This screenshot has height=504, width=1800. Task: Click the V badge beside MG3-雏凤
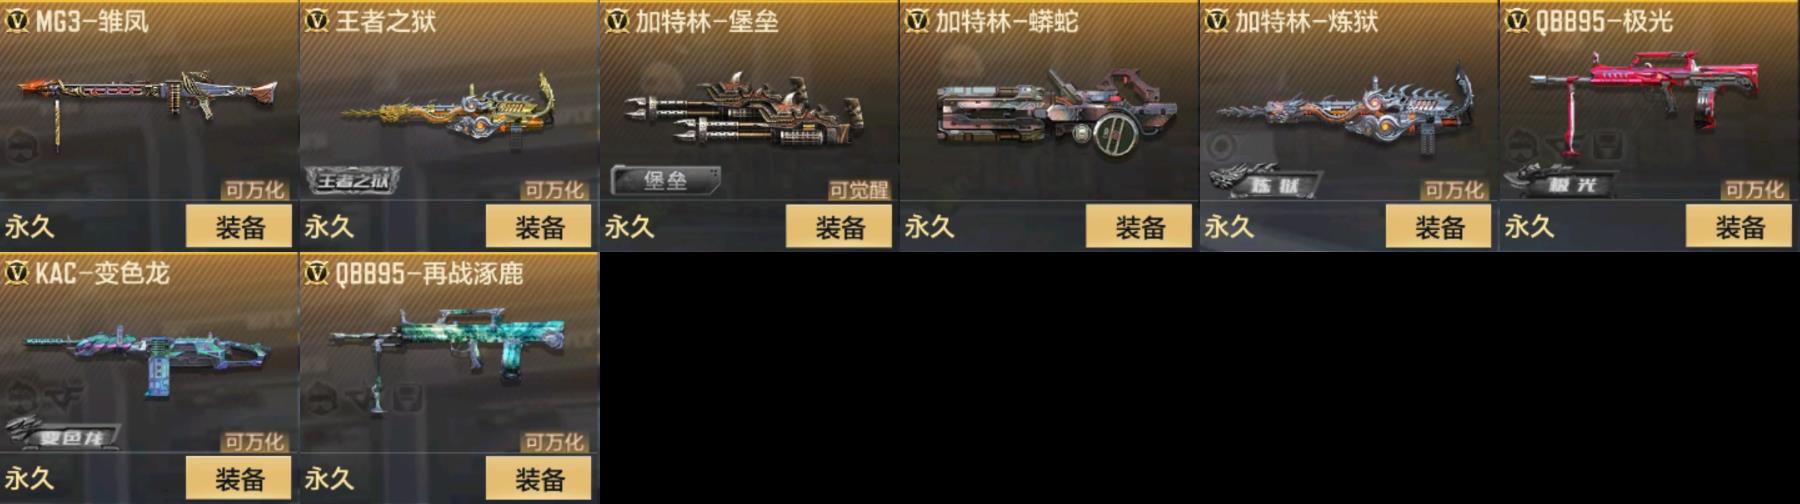click(x=17, y=20)
